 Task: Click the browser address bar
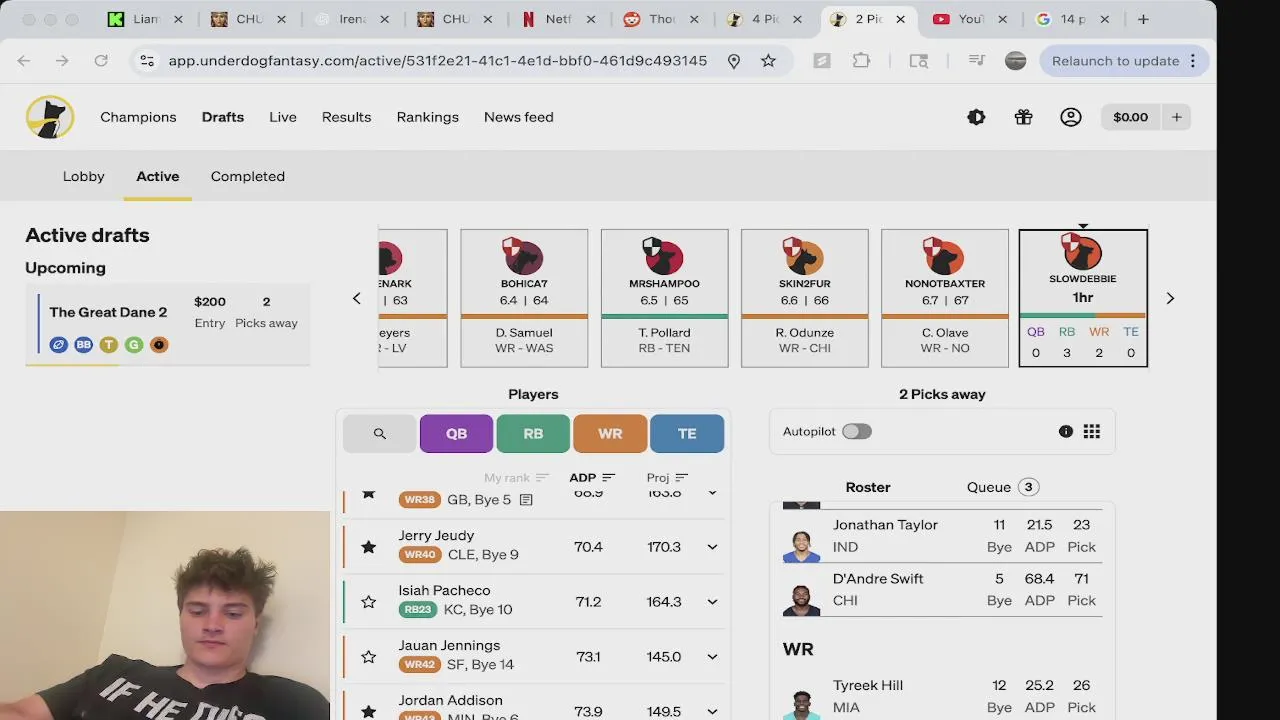click(438, 61)
